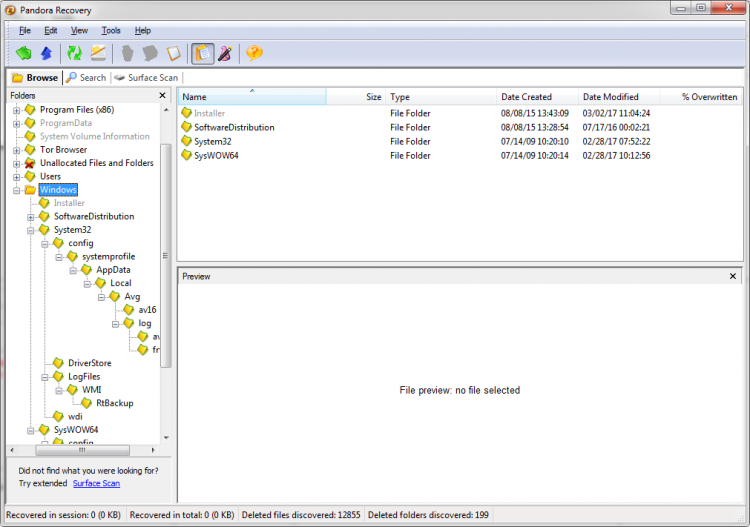Click the blue Up one level arrow icon
The width and height of the screenshot is (750, 527).
46,53
